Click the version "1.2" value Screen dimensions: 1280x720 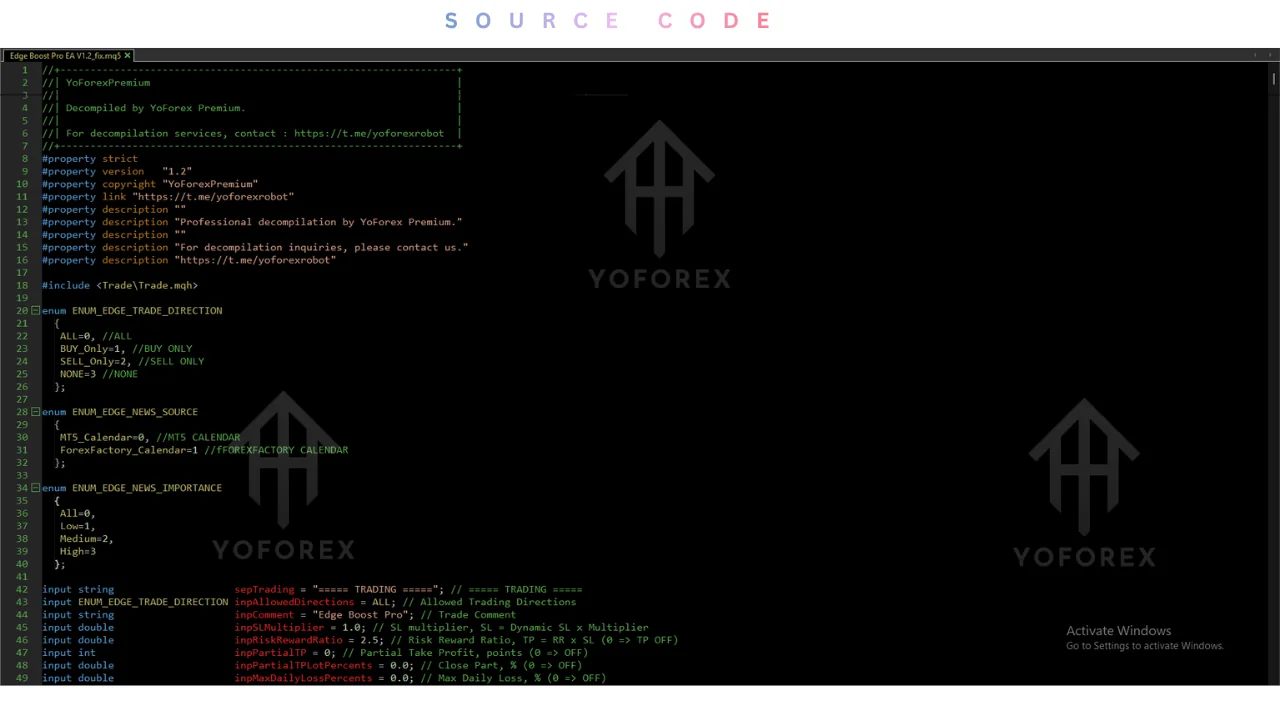(x=177, y=172)
